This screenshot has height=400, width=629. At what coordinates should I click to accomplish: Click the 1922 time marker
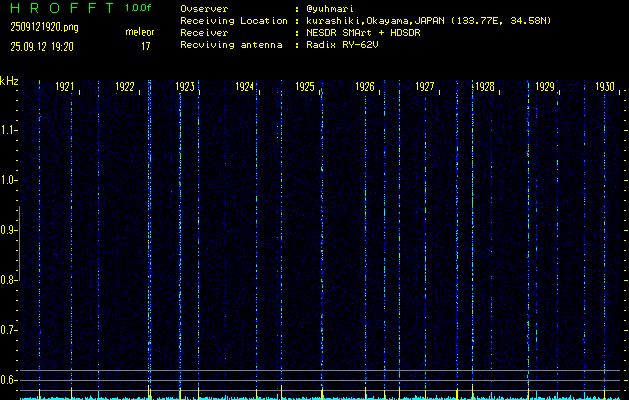click(125, 87)
